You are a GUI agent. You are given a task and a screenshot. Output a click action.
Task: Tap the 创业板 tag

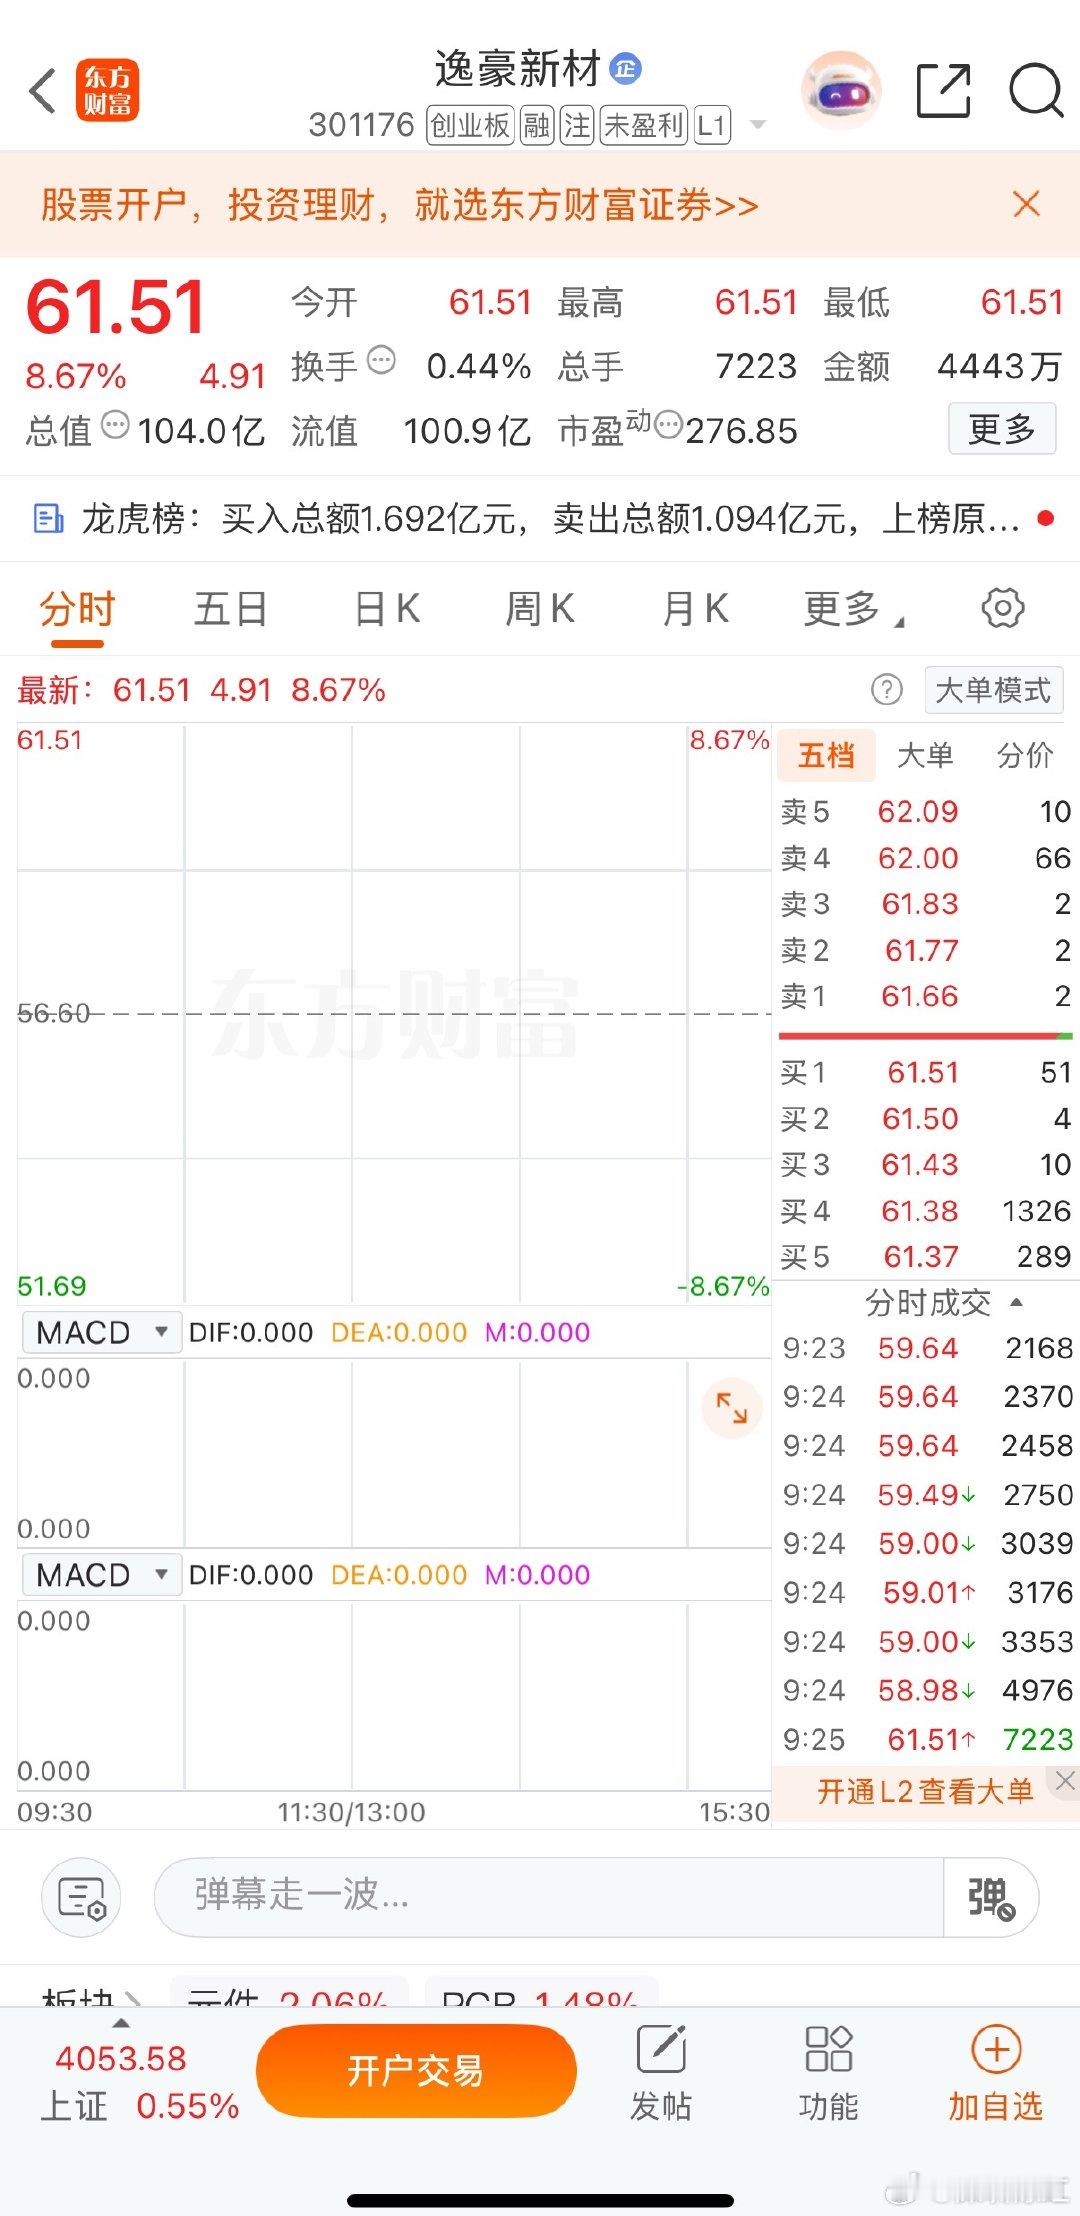470,125
